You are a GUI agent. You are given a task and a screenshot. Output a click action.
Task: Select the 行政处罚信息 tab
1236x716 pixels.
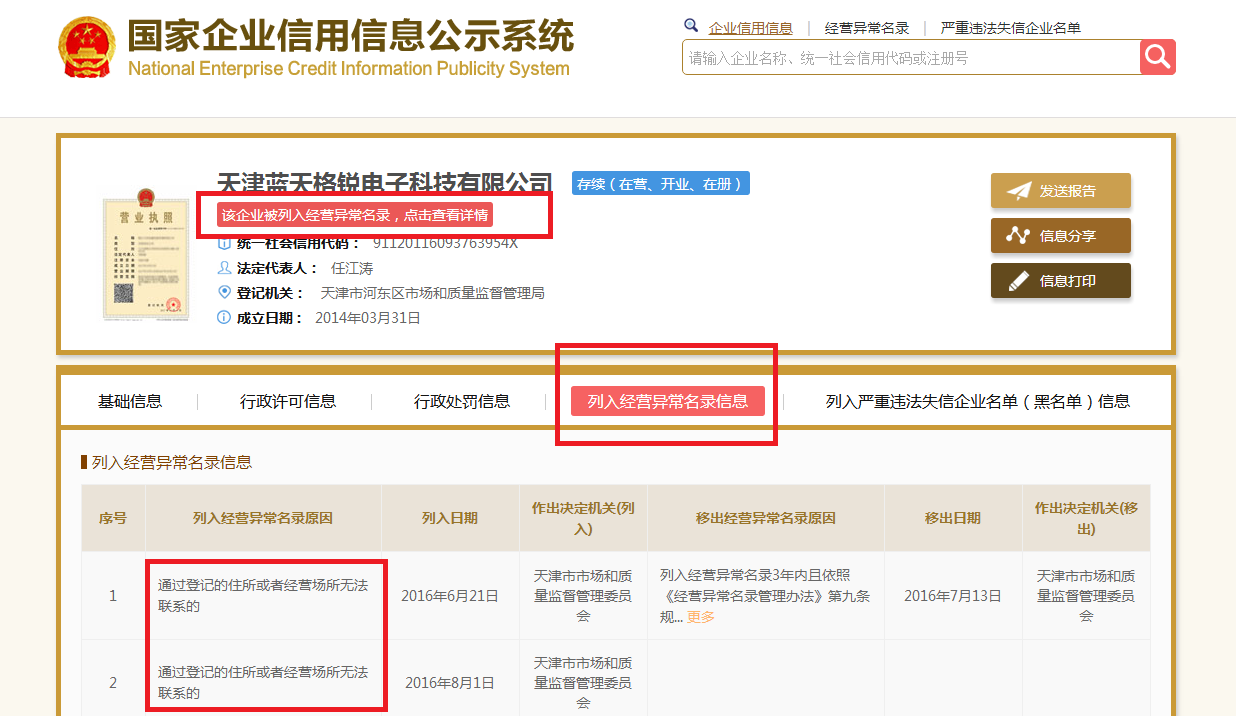click(x=464, y=400)
